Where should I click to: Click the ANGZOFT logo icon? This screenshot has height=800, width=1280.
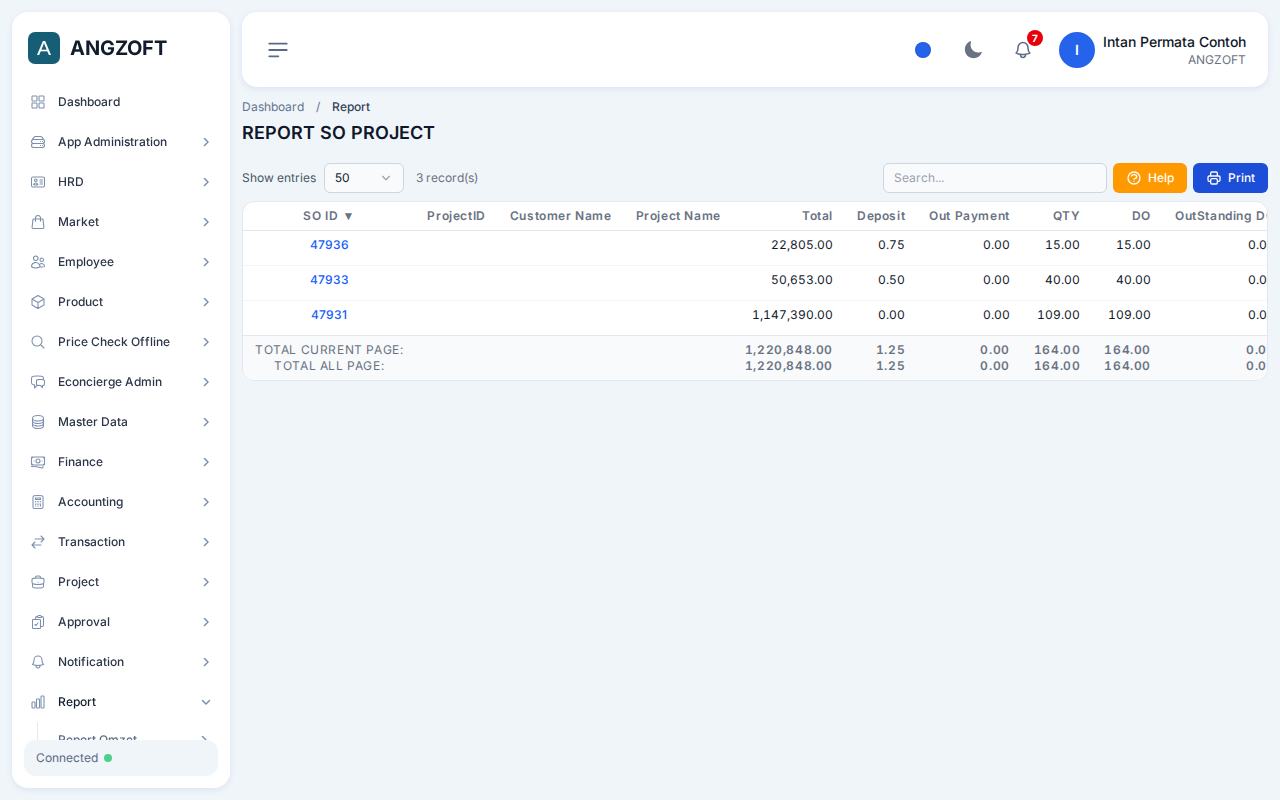coord(44,48)
